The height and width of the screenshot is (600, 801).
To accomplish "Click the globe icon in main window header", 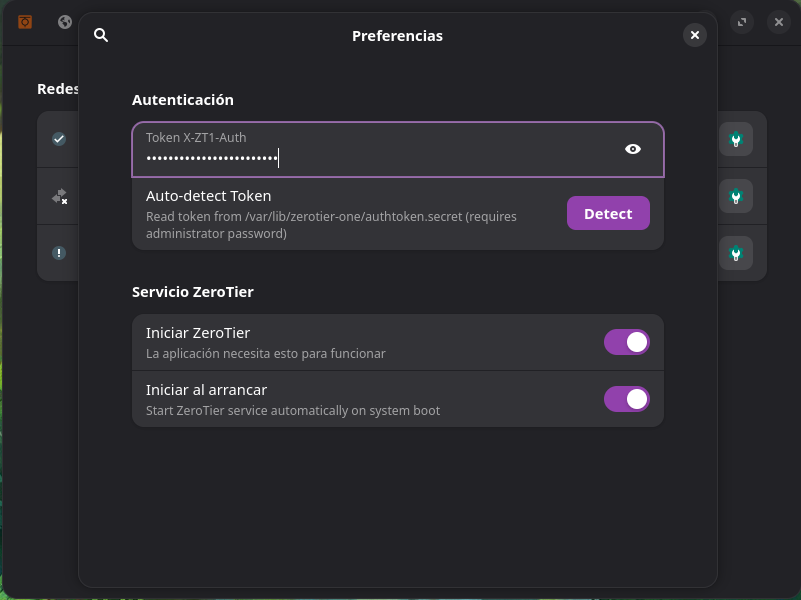I will click(x=65, y=22).
